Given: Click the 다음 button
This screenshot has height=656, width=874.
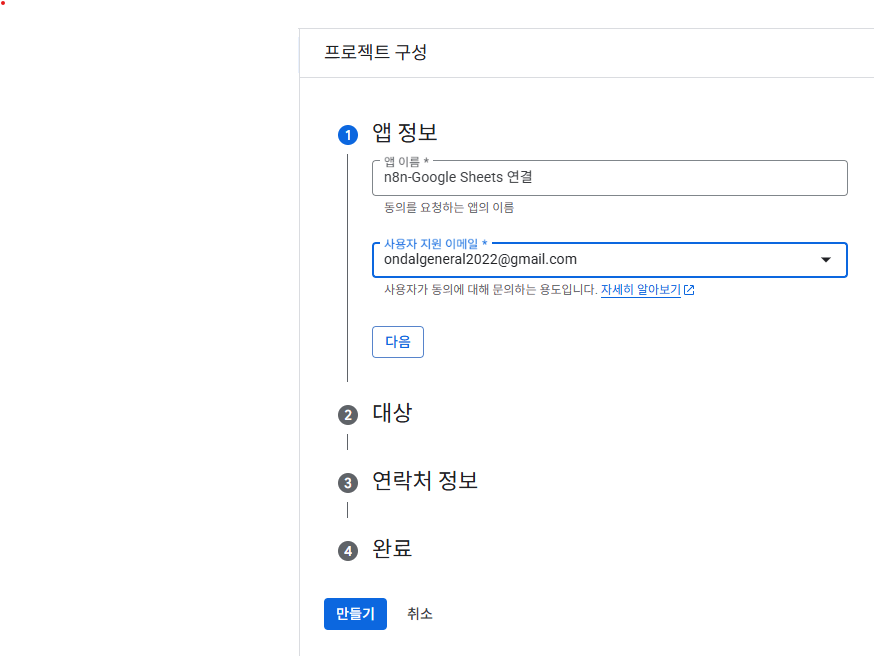Looking at the screenshot, I should coord(398,342).
